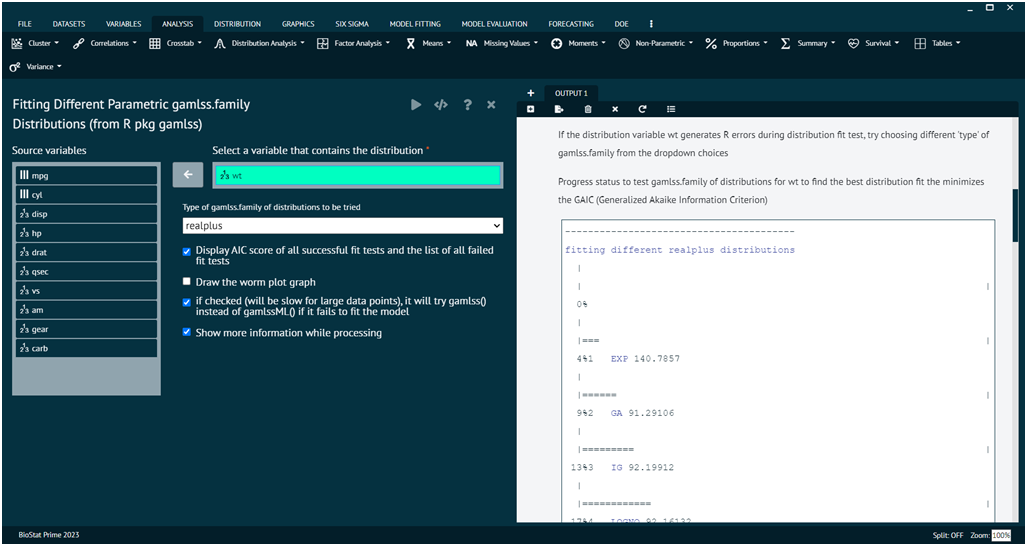Select vs variable

86,291
